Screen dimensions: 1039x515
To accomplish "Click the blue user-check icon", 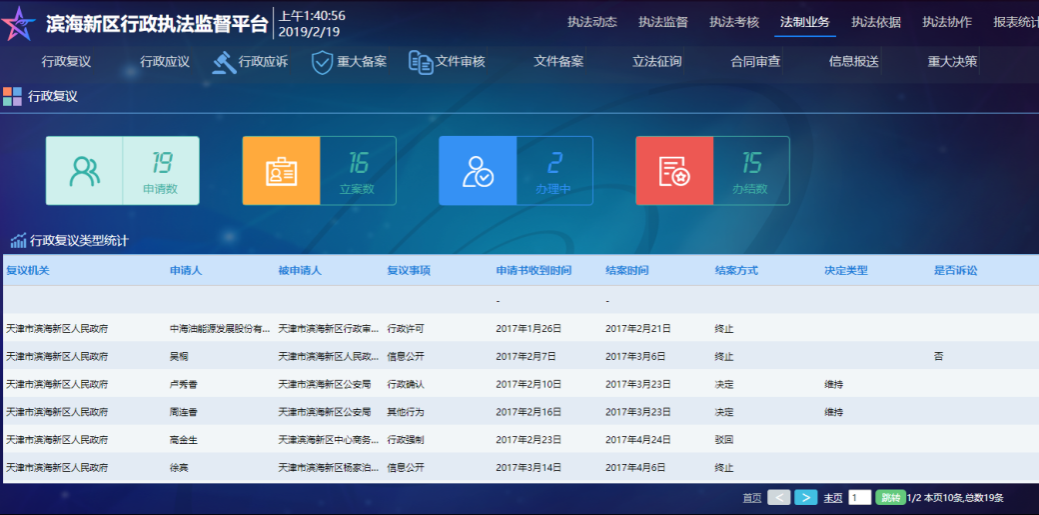I will (478, 171).
